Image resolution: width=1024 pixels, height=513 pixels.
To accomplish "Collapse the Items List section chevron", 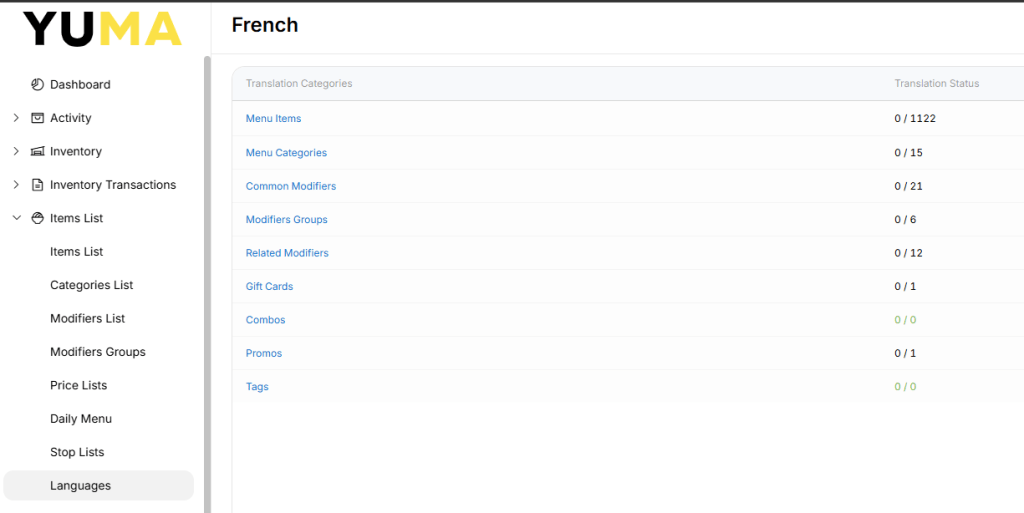I will 16,218.
